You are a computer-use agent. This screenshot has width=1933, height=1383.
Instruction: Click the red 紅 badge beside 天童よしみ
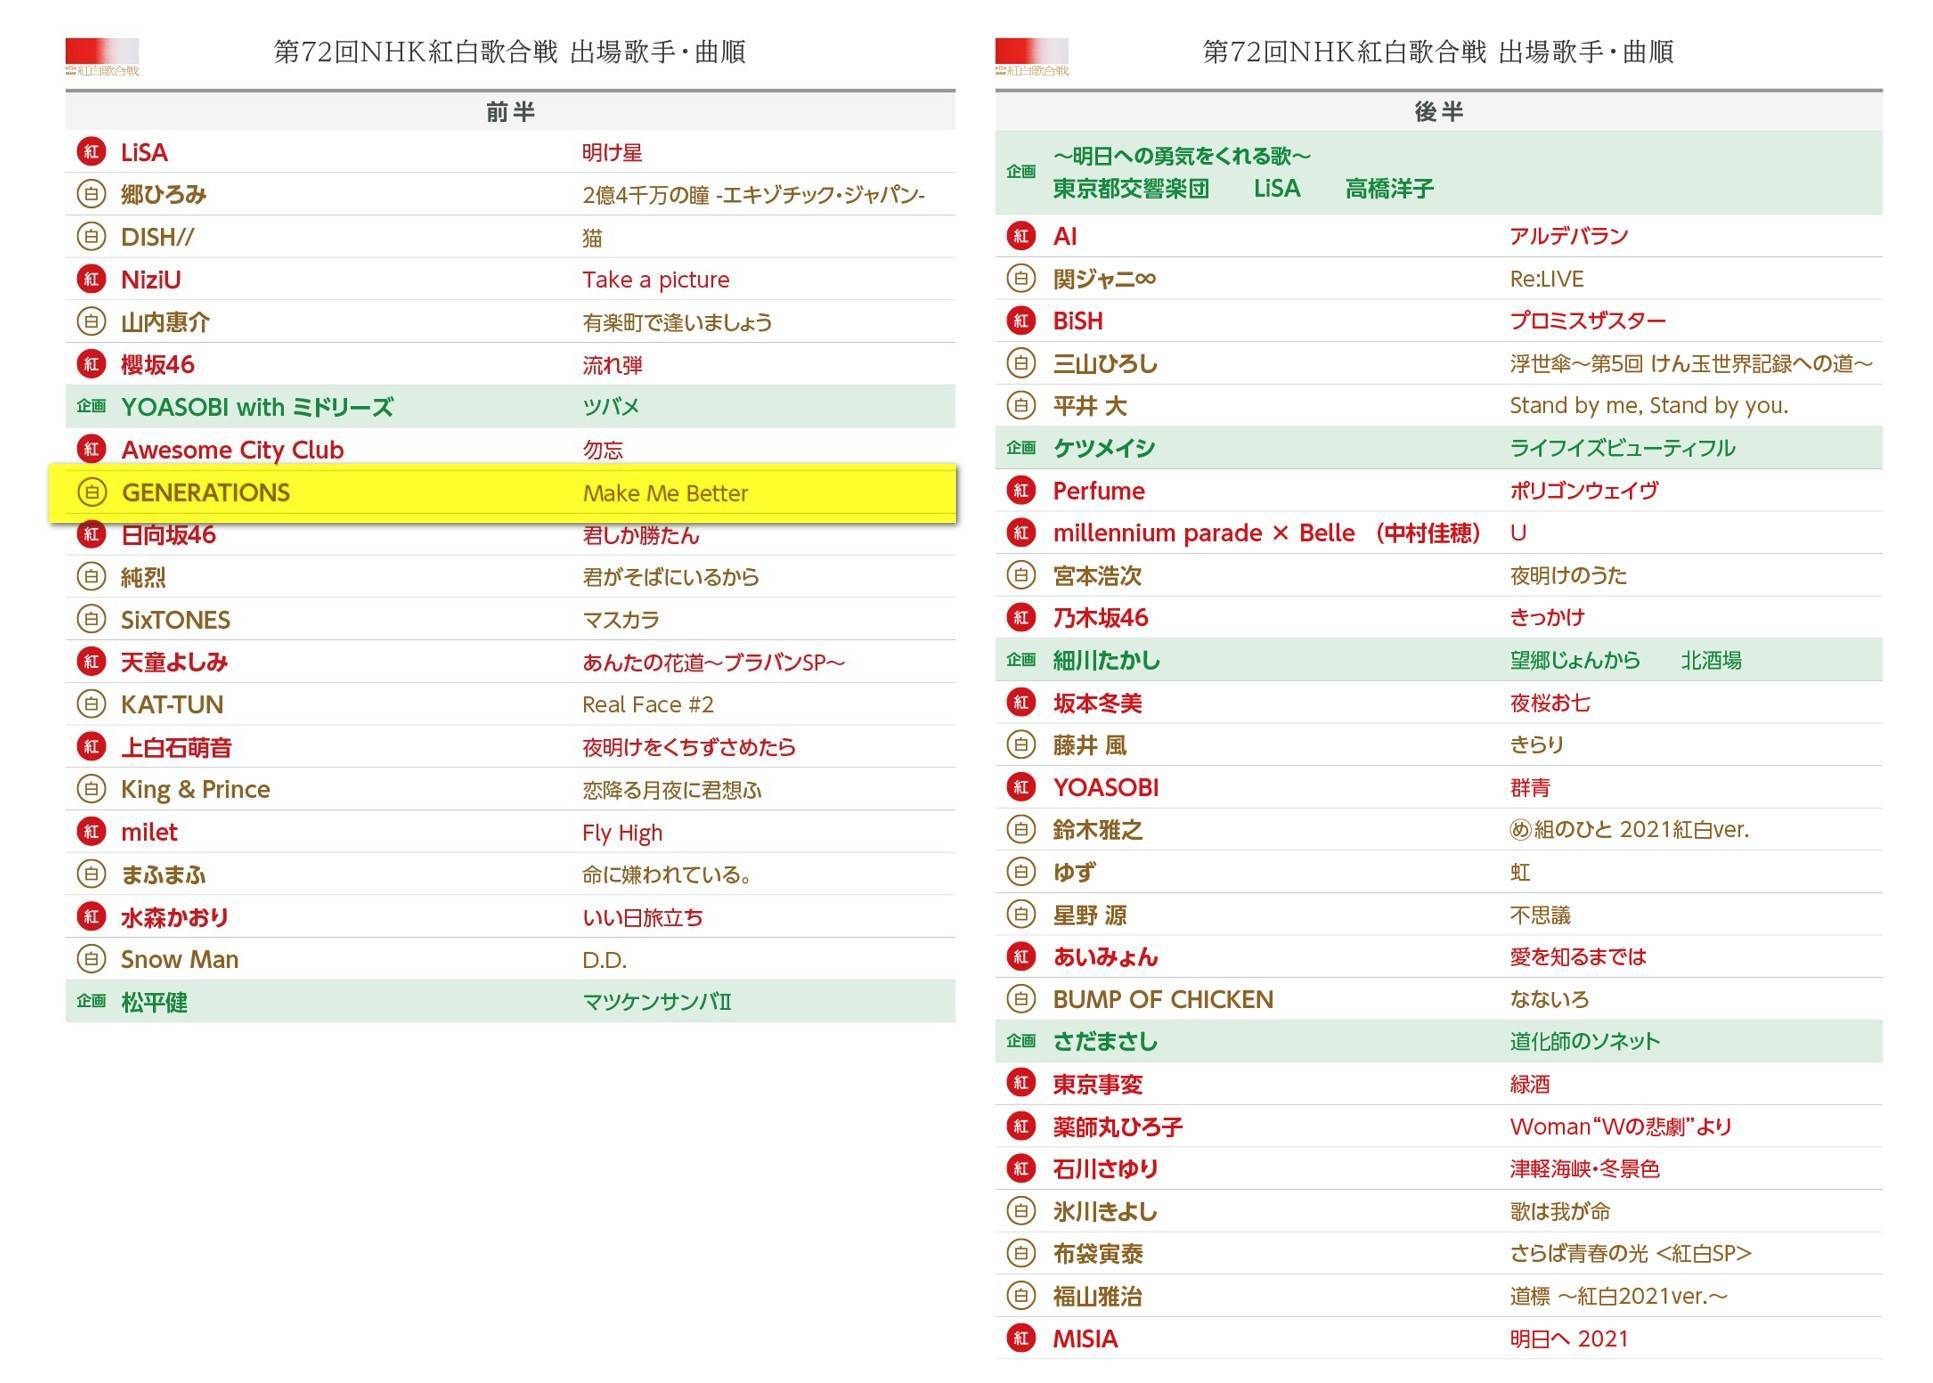click(x=91, y=662)
